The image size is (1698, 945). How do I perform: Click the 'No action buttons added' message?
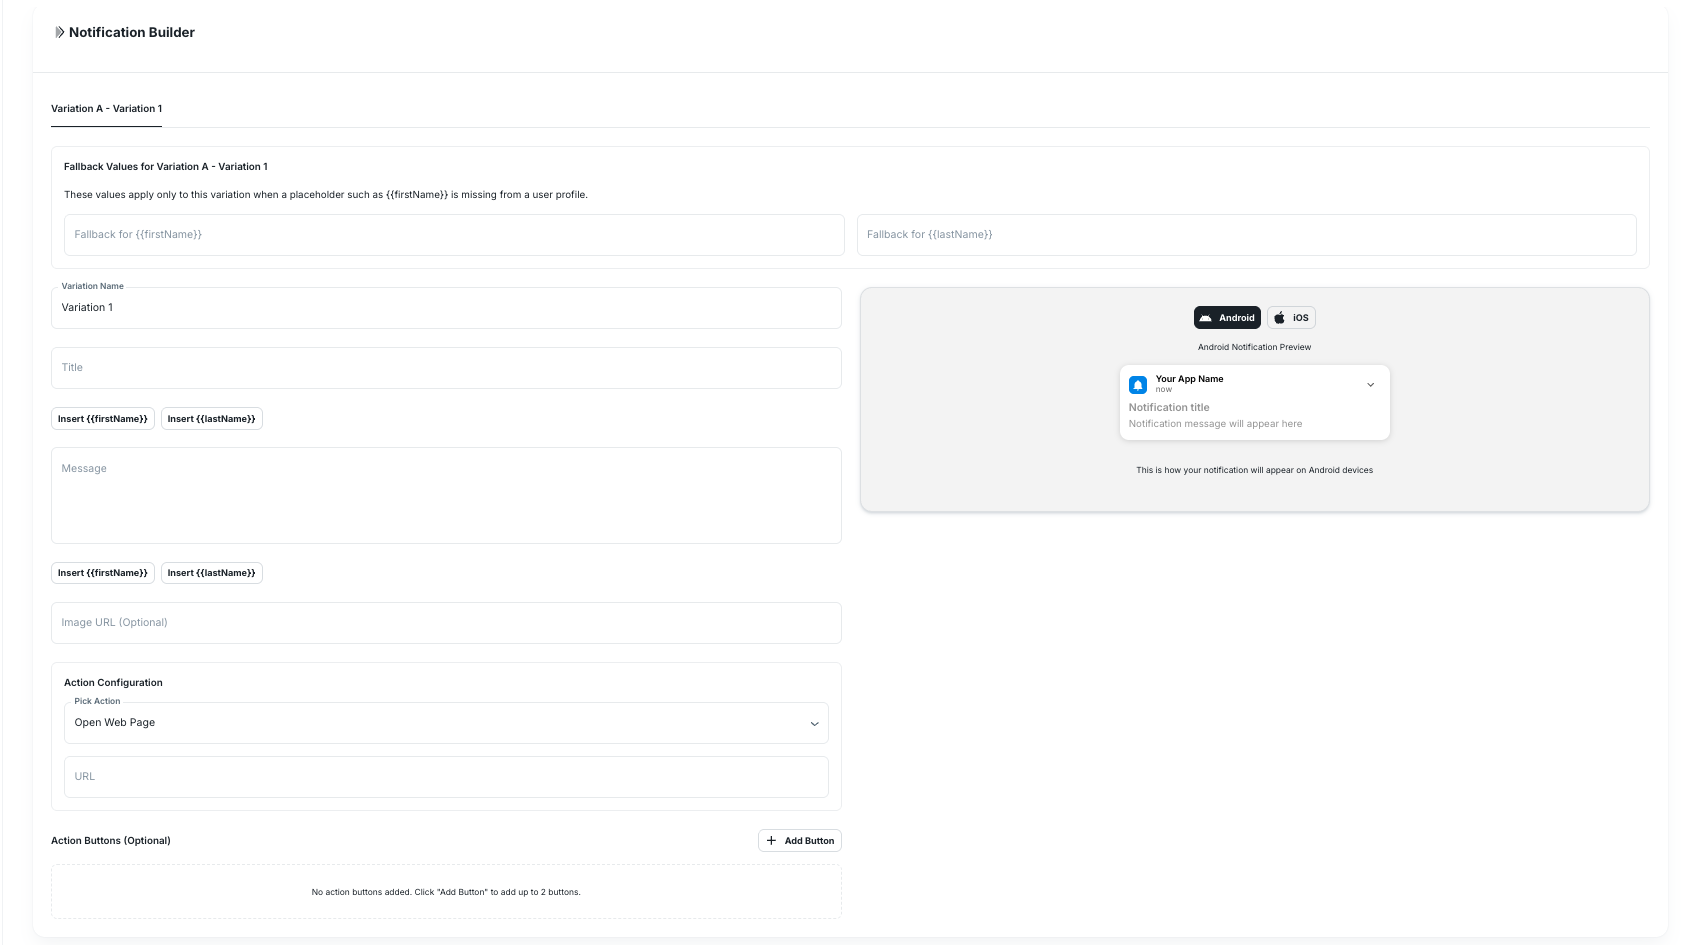[x=446, y=892]
